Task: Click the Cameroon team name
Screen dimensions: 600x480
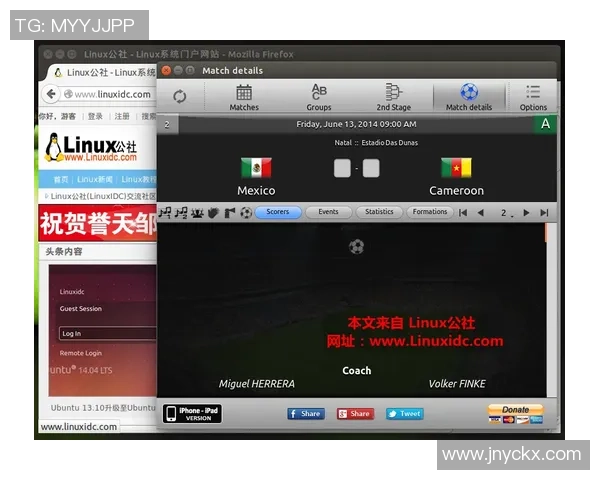Action: pos(456,190)
